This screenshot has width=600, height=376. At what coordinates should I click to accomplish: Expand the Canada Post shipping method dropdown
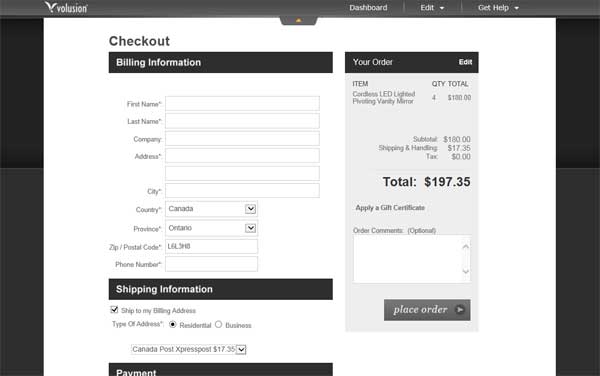point(189,349)
